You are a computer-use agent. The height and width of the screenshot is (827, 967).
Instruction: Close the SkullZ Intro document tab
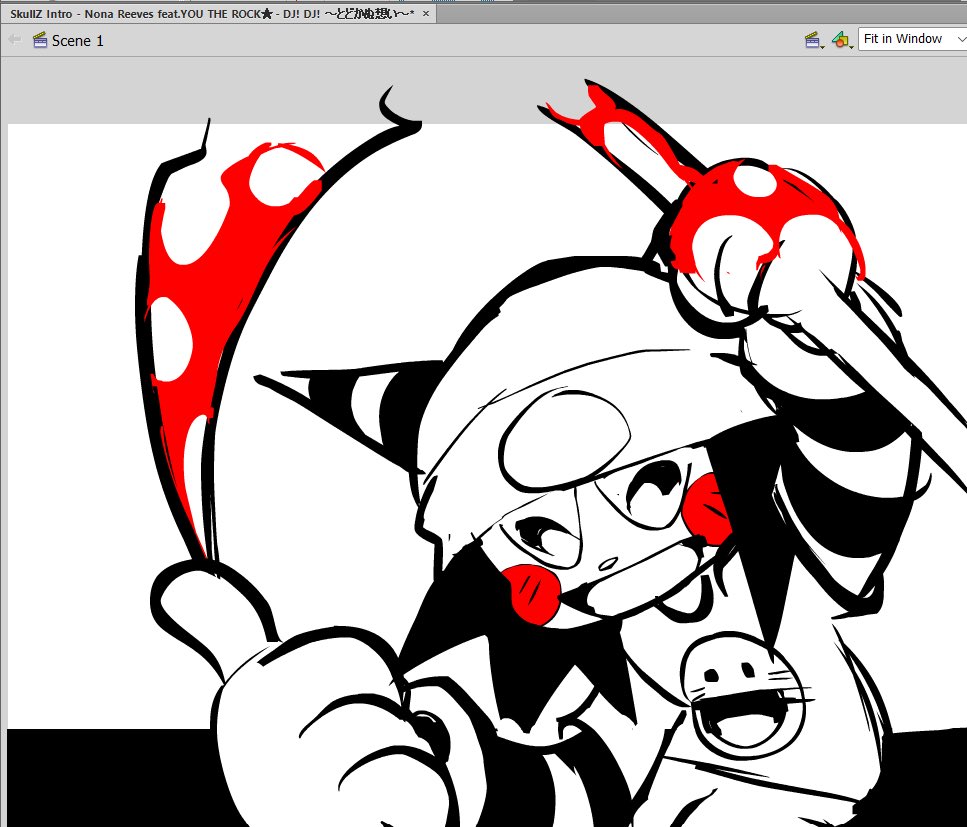[x=426, y=14]
